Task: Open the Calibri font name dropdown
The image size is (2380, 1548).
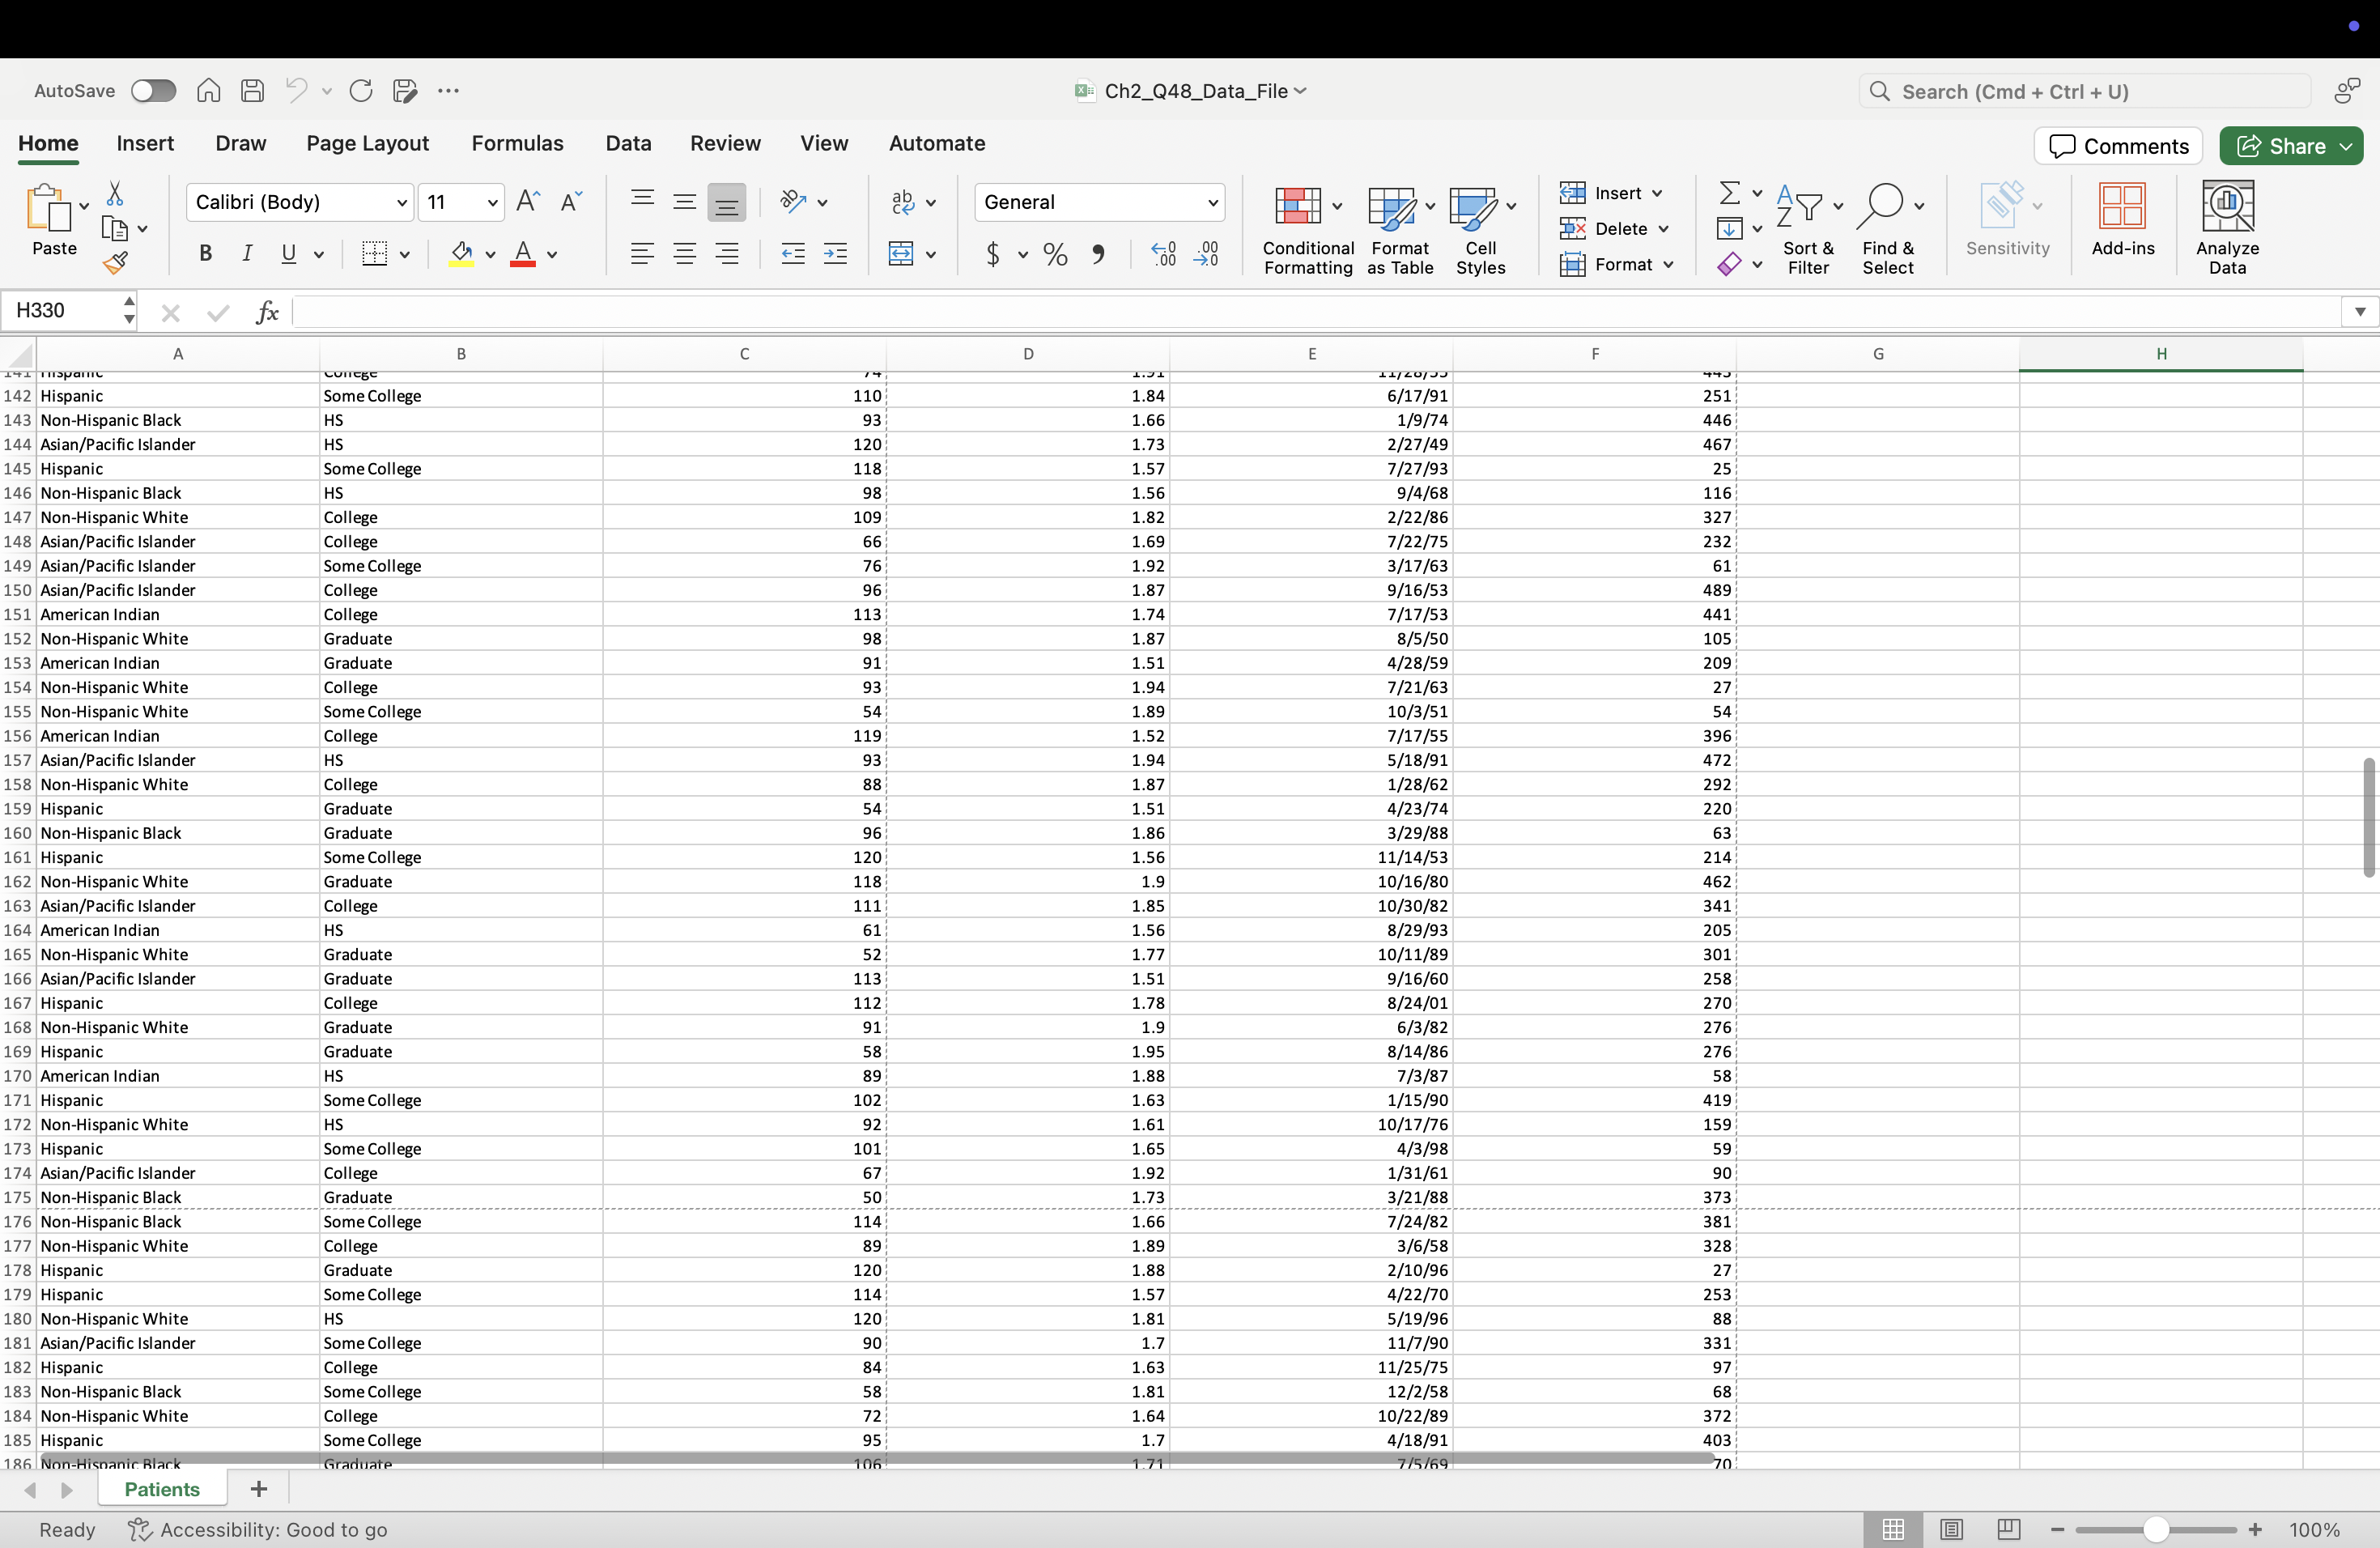Action: (x=401, y=203)
